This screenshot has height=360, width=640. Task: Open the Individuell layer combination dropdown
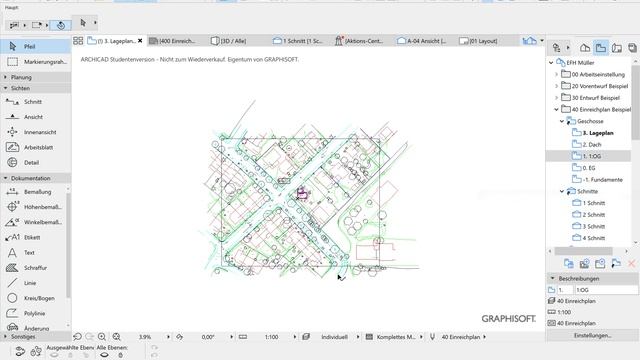pos(358,337)
